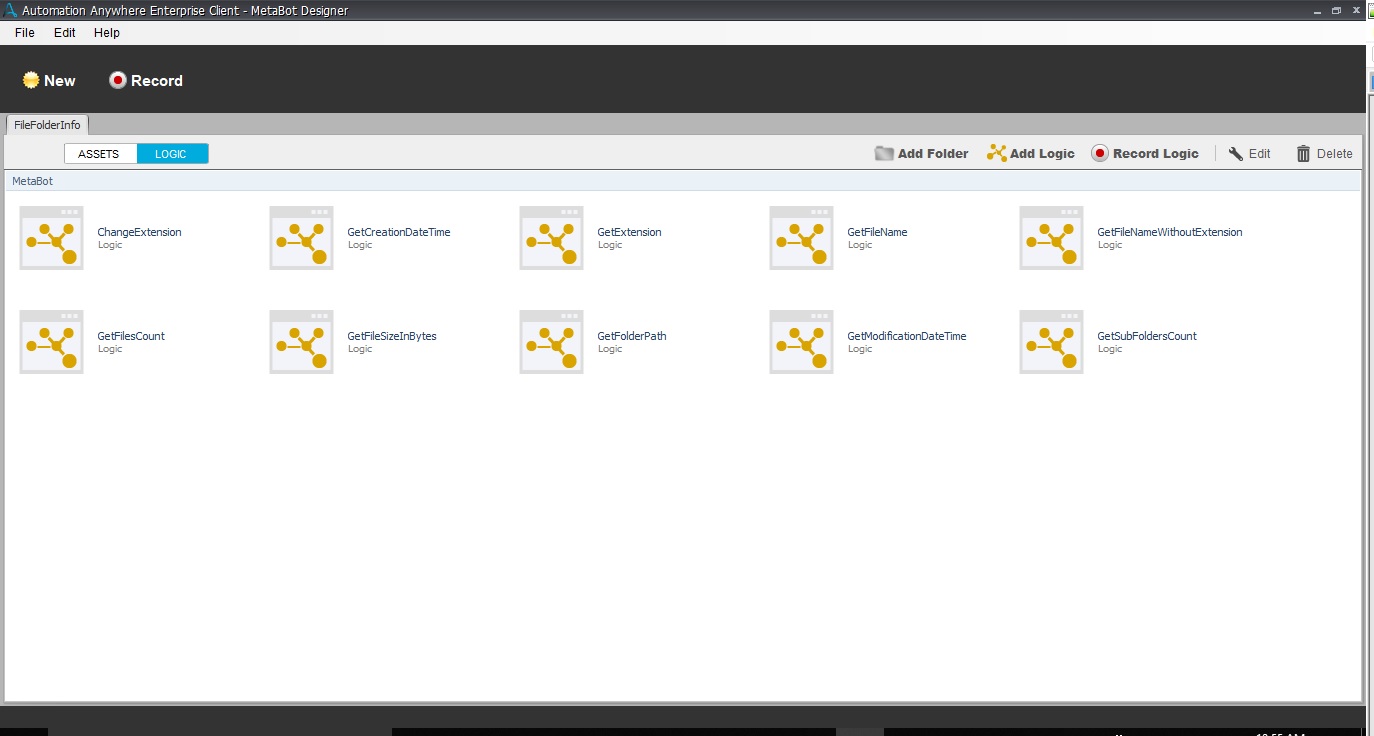Click the GetFileName name text
Image resolution: width=1374 pixels, height=736 pixels.
877,232
